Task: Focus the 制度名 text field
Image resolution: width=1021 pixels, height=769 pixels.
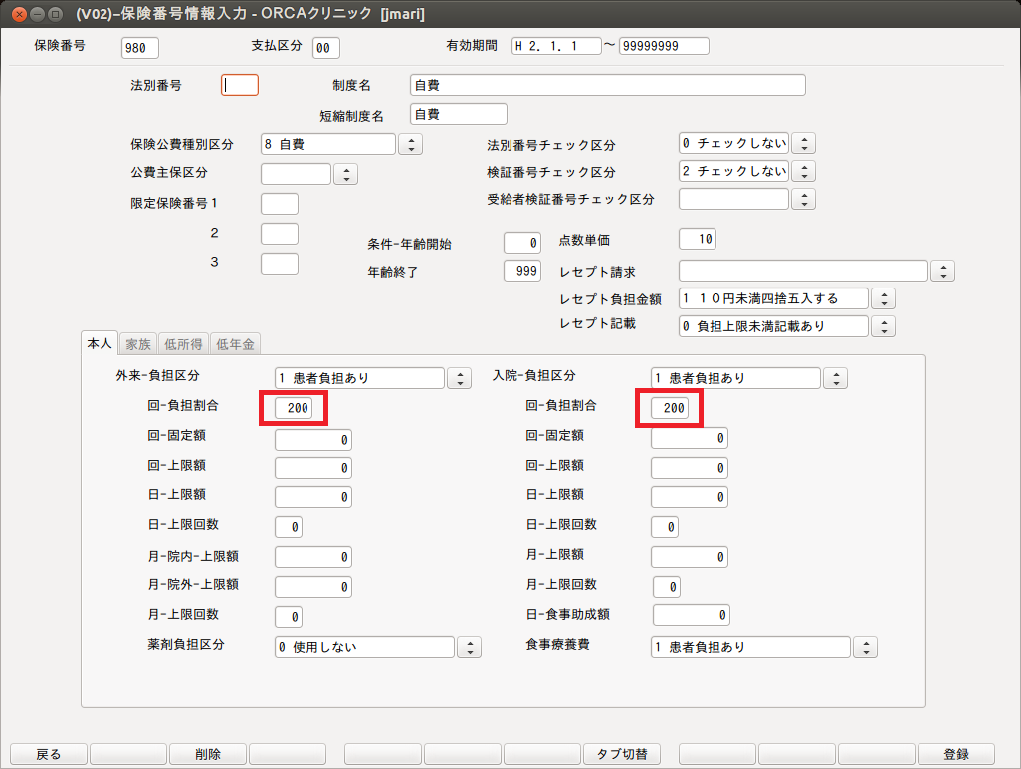Action: tap(607, 85)
